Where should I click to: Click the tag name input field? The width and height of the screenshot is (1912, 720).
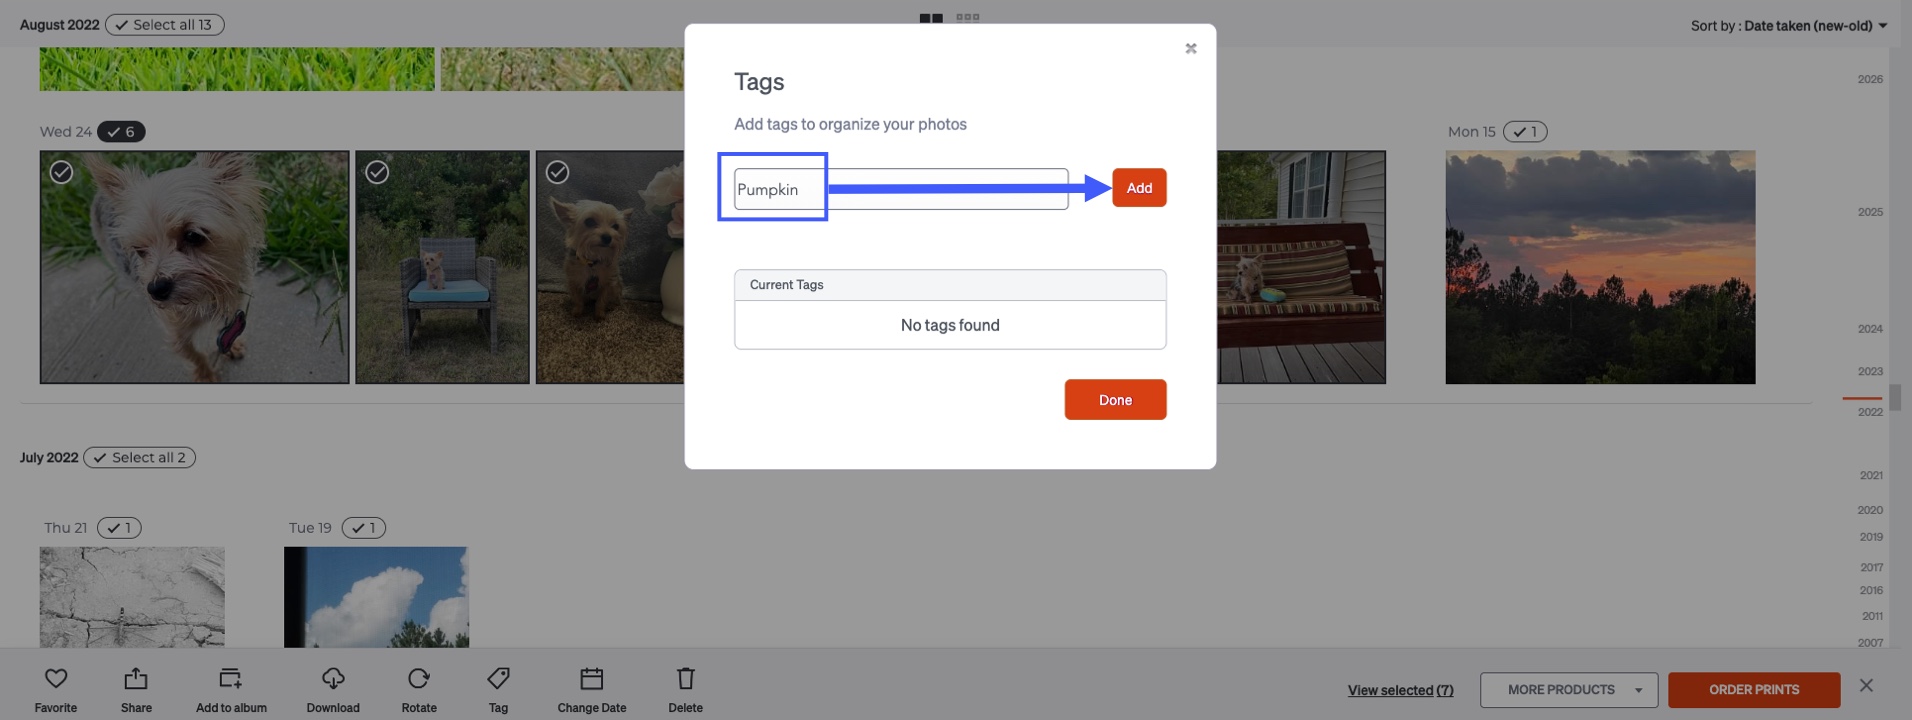coord(901,189)
